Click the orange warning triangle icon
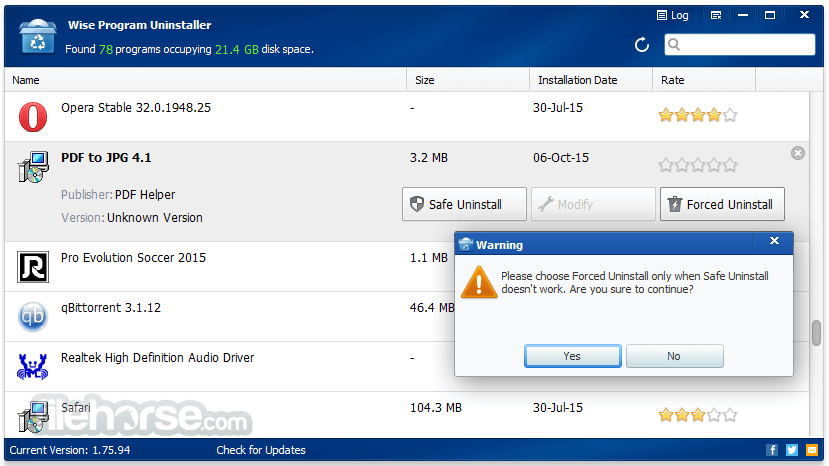The image size is (829, 466). tap(479, 282)
